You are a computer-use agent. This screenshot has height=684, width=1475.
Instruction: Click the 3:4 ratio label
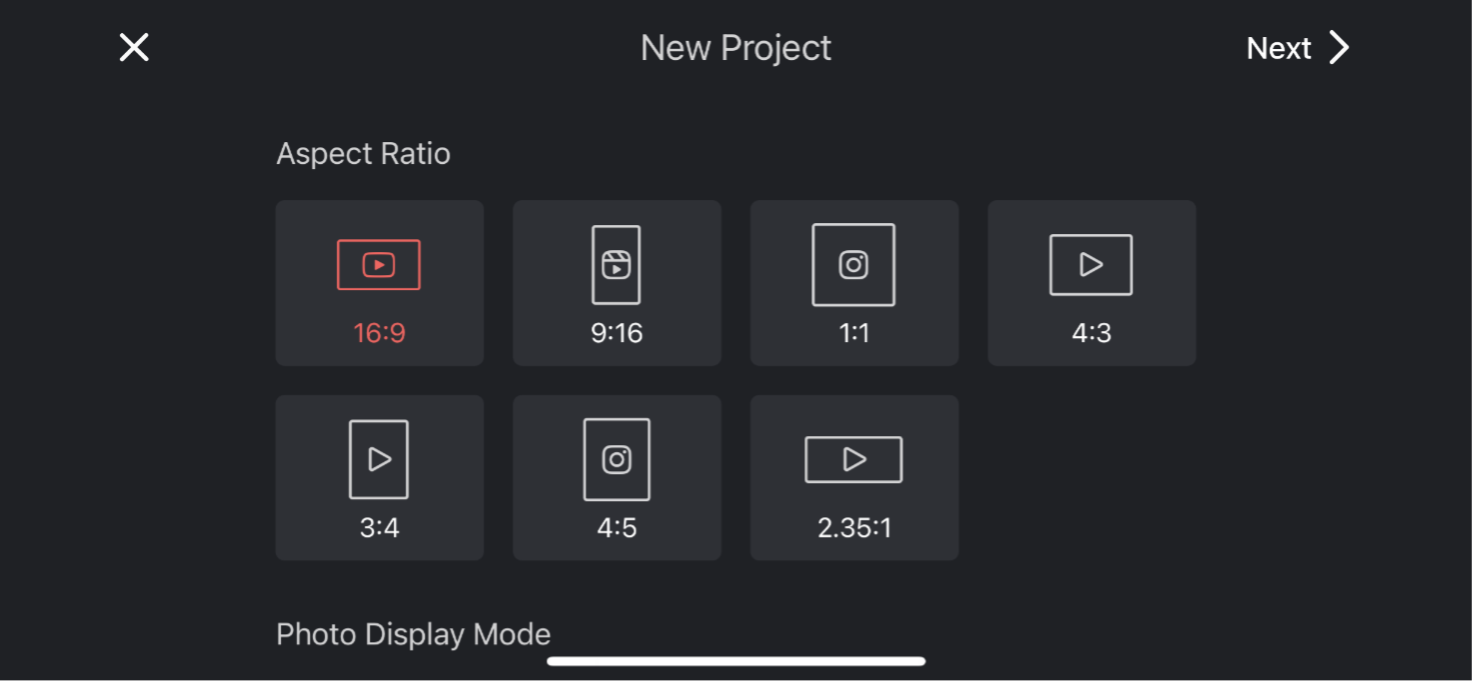[x=379, y=527]
